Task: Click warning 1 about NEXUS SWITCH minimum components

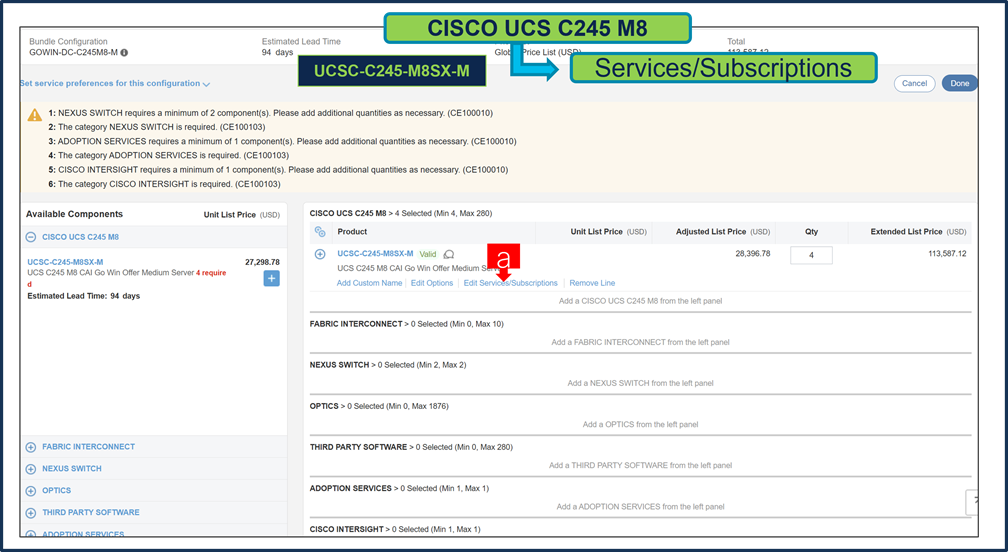Action: 271,113
